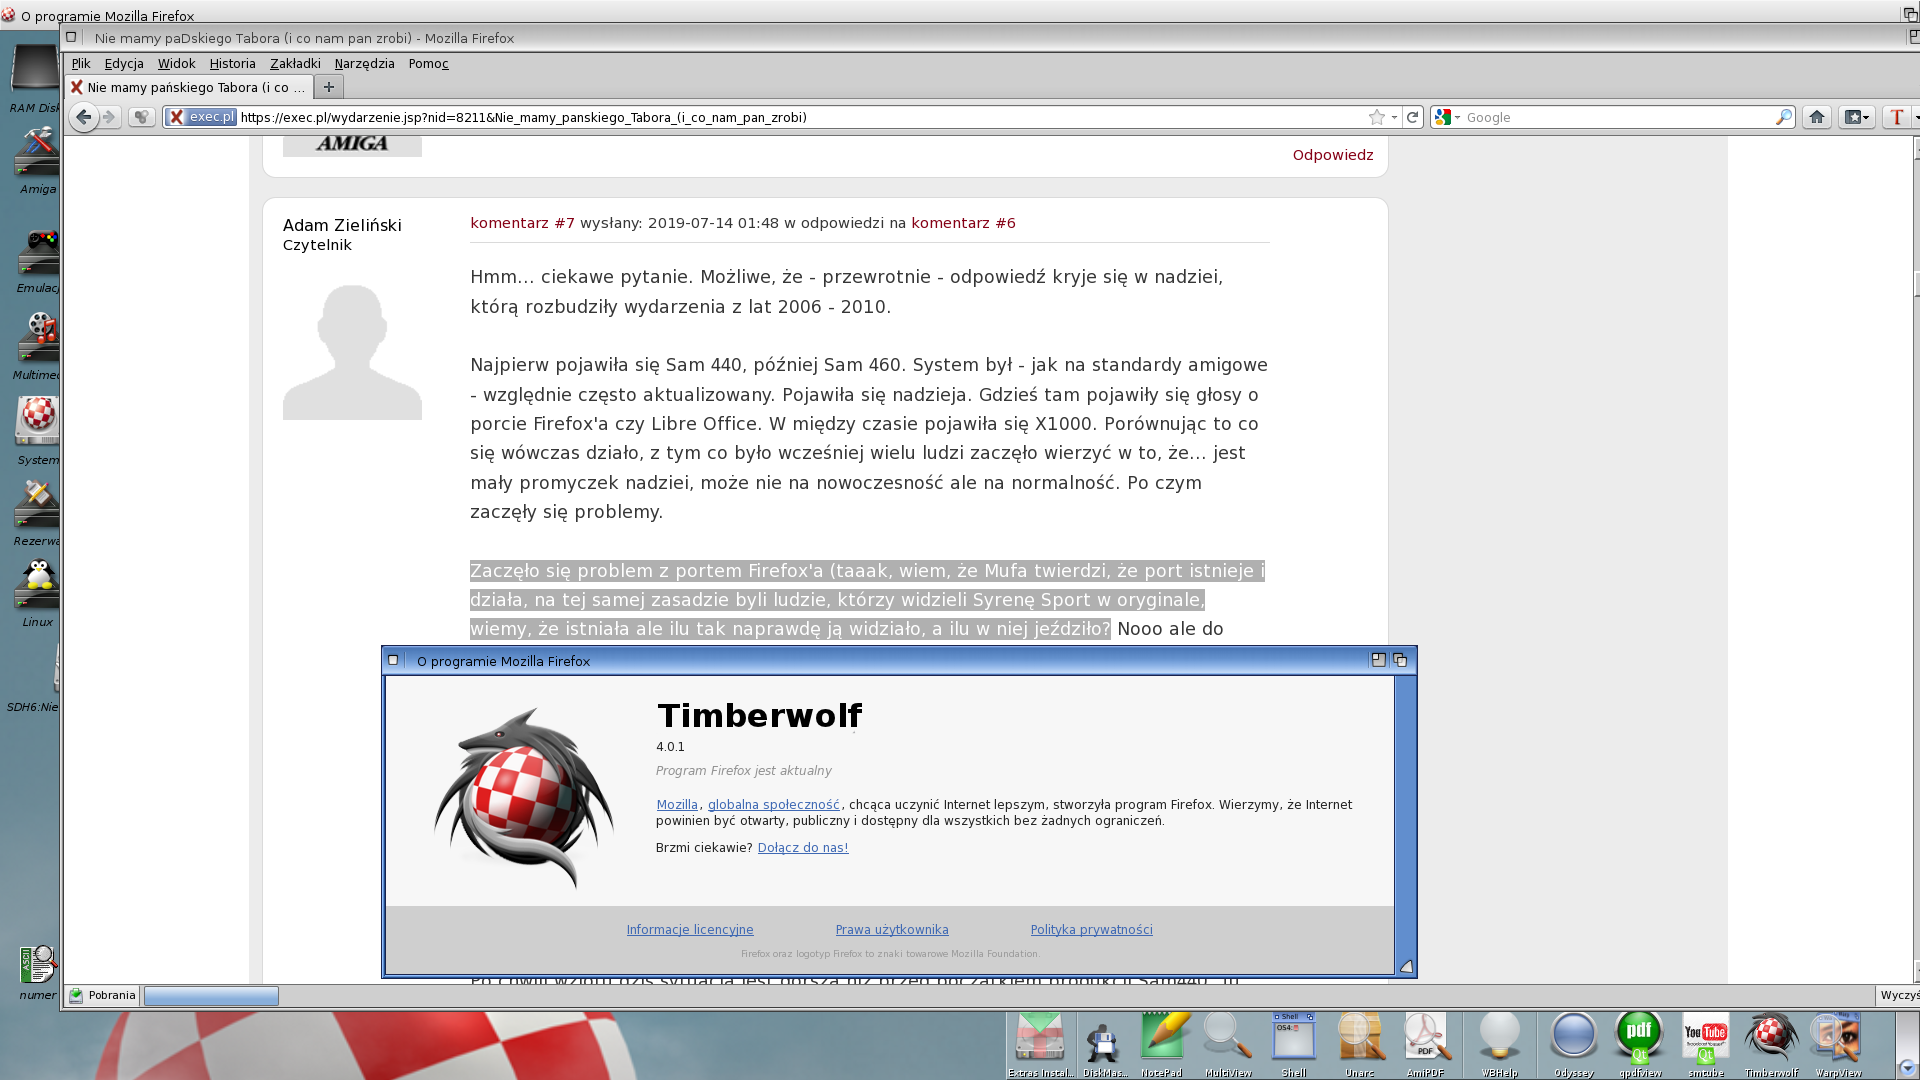Image resolution: width=1920 pixels, height=1080 pixels.
Task: Open 'Informacje licencyjne' link
Action: coord(690,929)
